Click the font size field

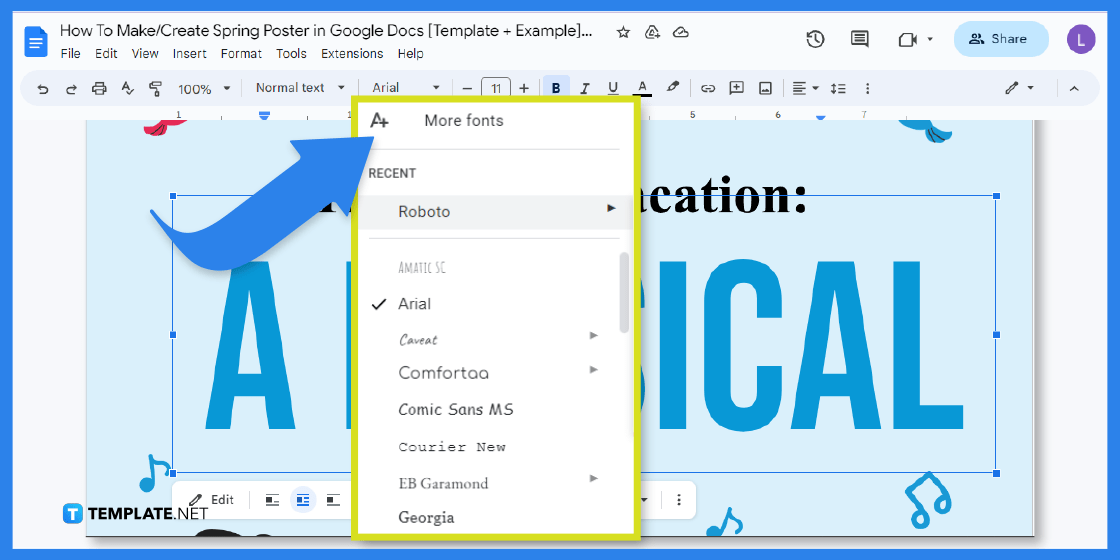click(x=496, y=89)
